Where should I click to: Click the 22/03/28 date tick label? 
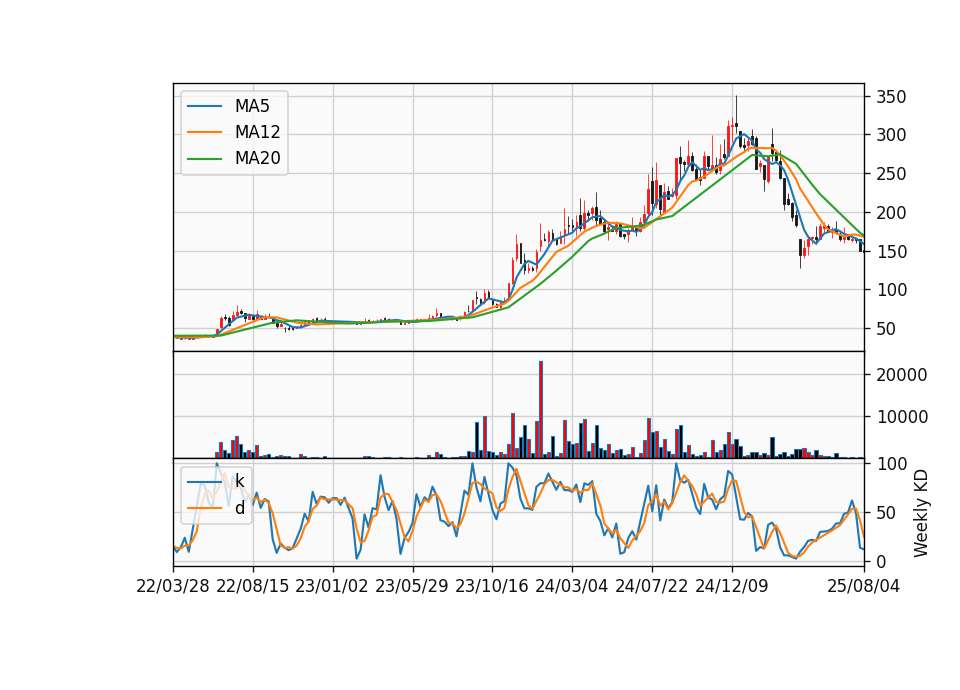[173, 586]
